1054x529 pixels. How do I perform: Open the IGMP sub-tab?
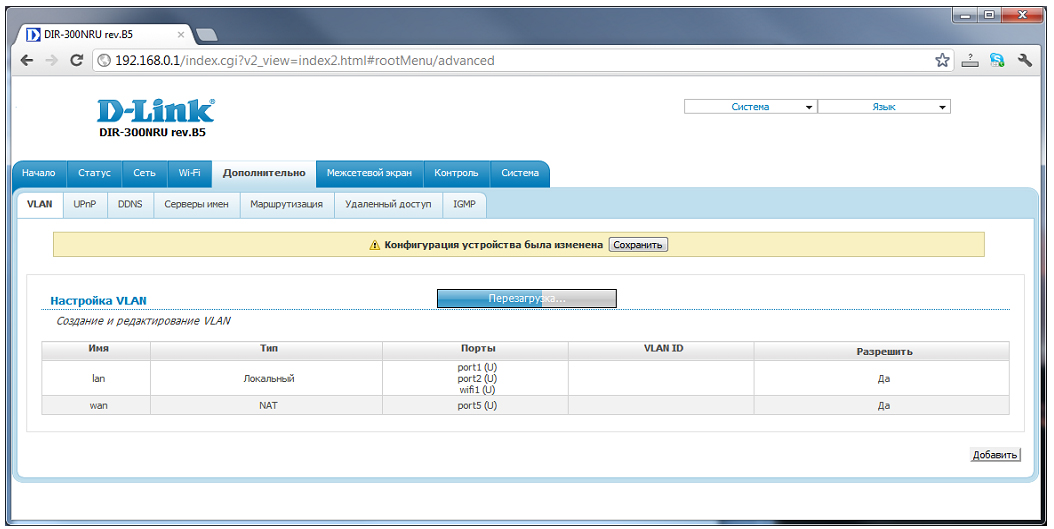464,204
